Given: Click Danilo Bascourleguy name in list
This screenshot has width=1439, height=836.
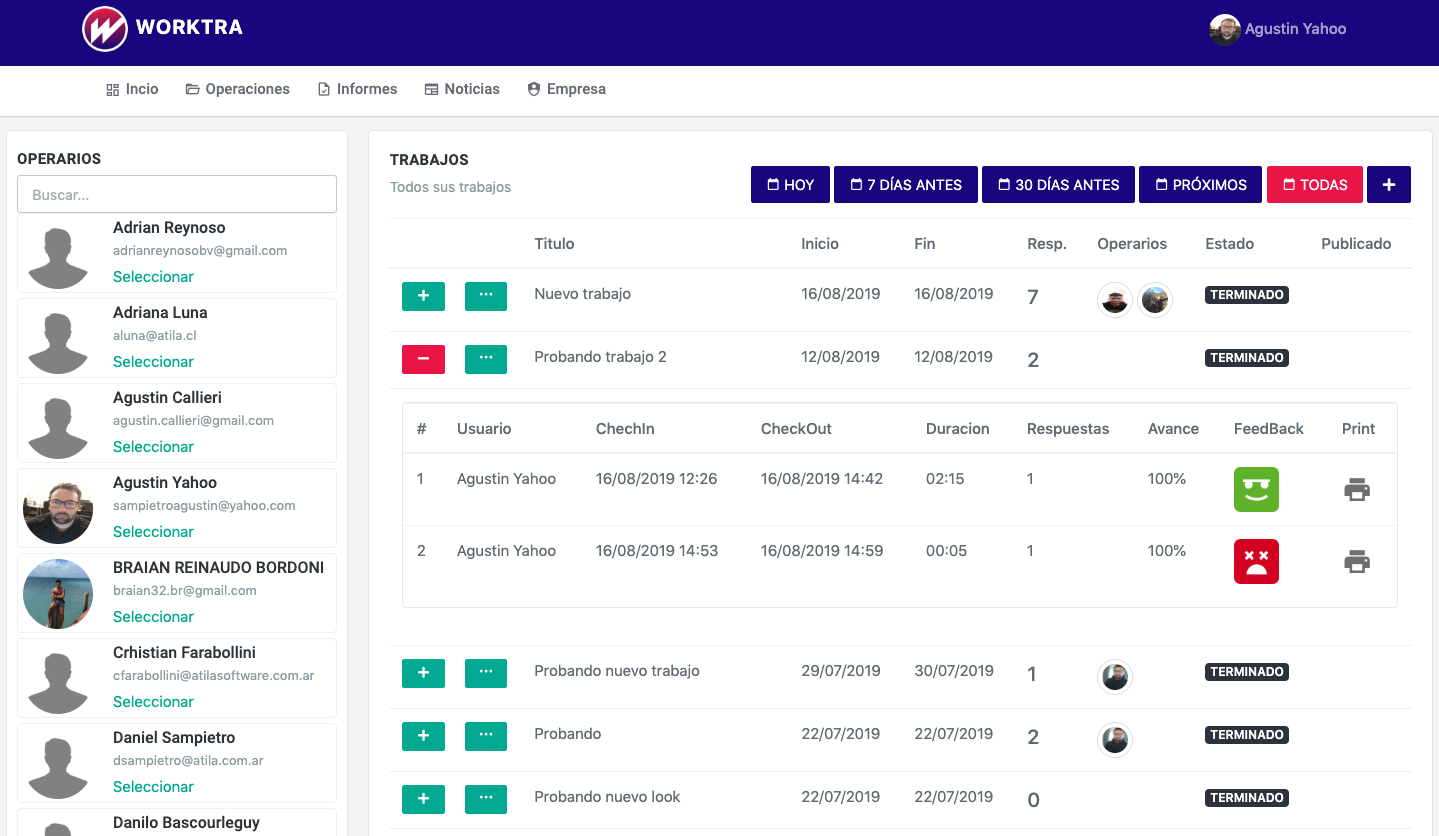Looking at the screenshot, I should point(186,823).
